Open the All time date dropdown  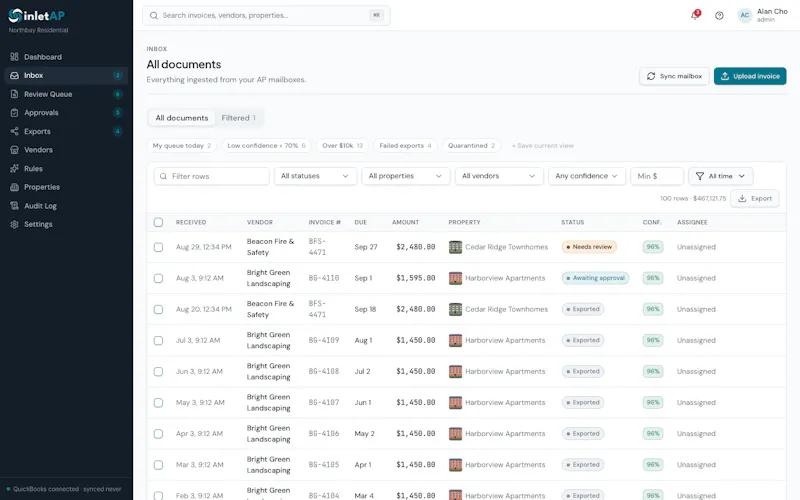click(720, 176)
